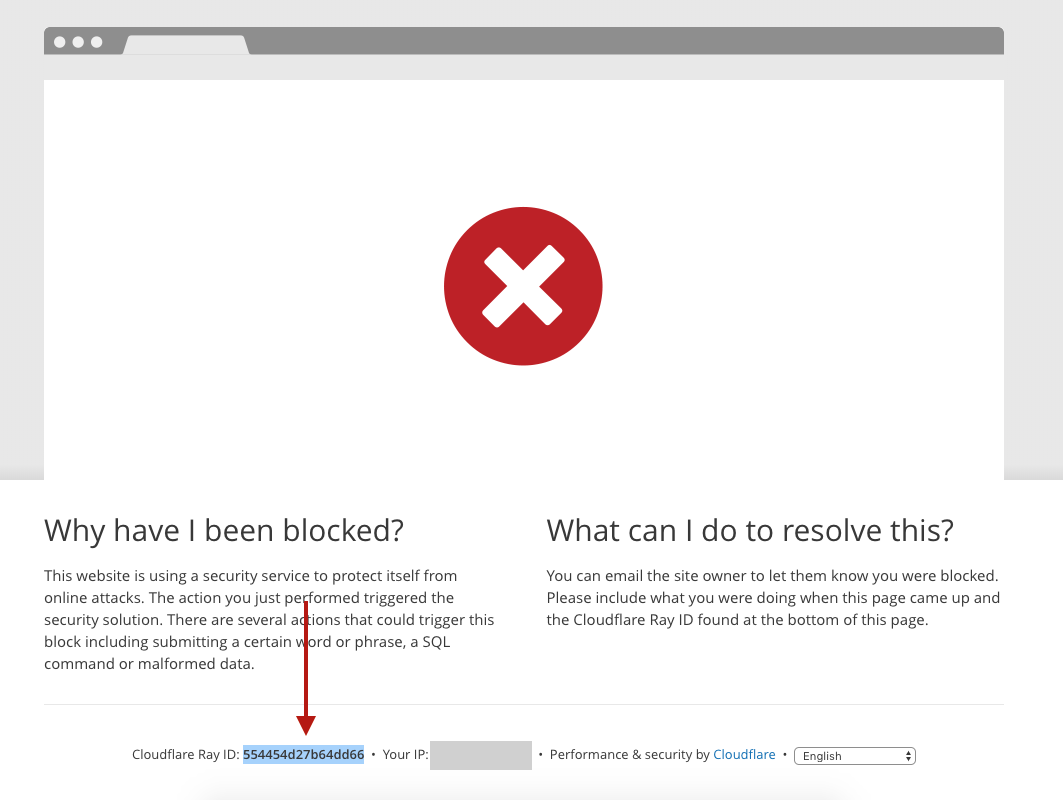Image resolution: width=1063 pixels, height=800 pixels.
Task: Click the paragraph starting "You can email the site owner"
Action: (x=773, y=598)
